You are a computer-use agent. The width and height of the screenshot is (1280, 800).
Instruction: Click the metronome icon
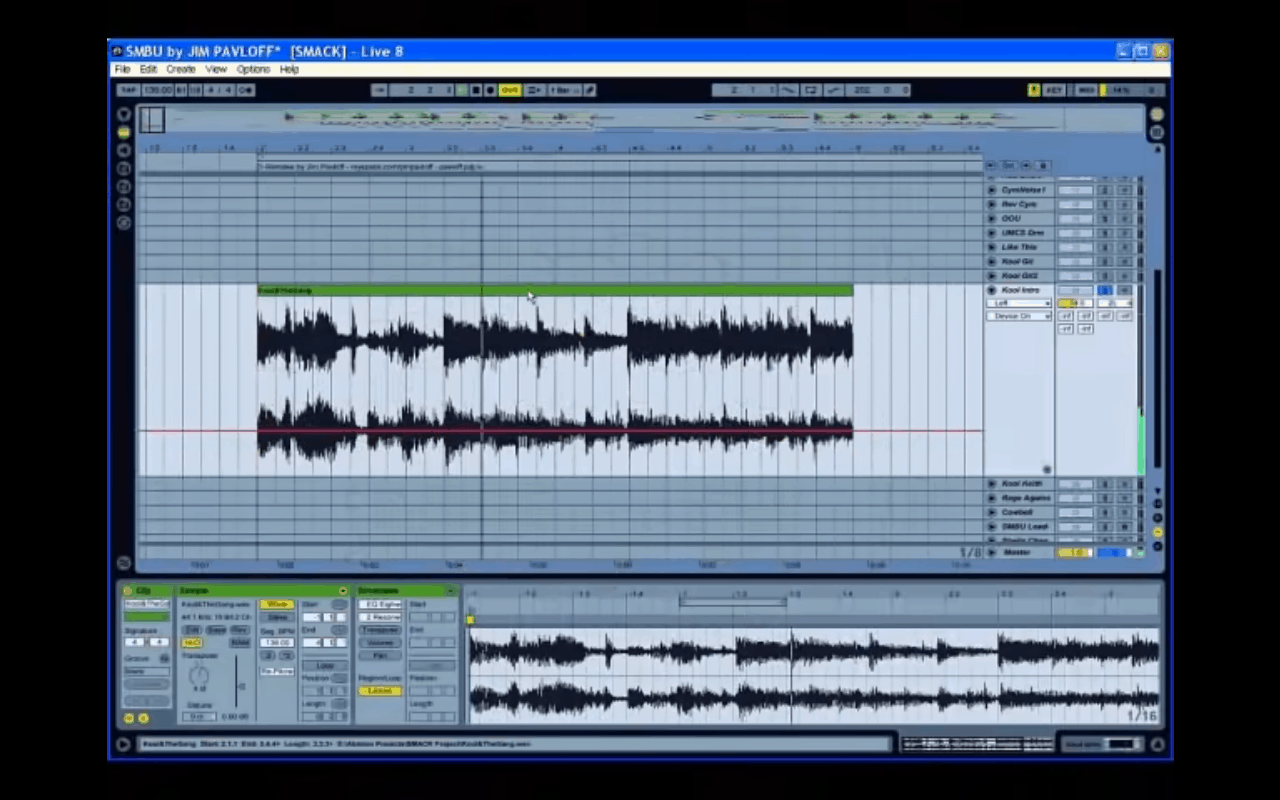(246, 90)
